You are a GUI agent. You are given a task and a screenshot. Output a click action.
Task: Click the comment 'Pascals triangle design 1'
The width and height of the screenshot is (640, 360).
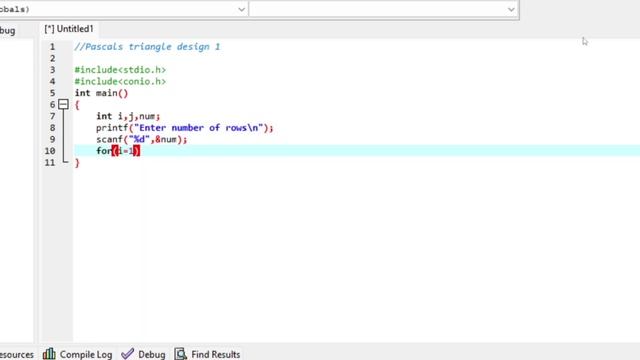tap(147, 47)
